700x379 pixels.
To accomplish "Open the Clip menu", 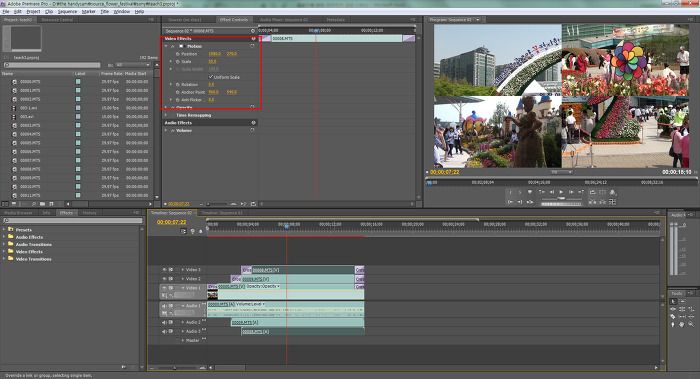I will point(49,12).
